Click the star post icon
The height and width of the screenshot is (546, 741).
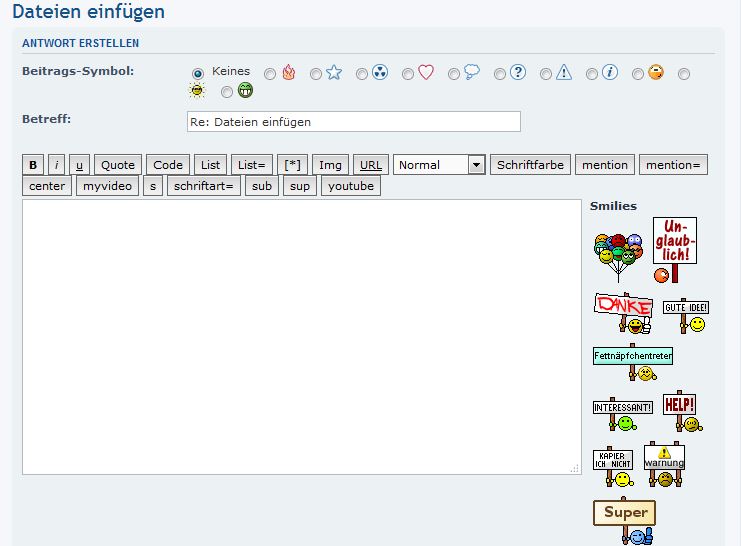[x=334, y=72]
